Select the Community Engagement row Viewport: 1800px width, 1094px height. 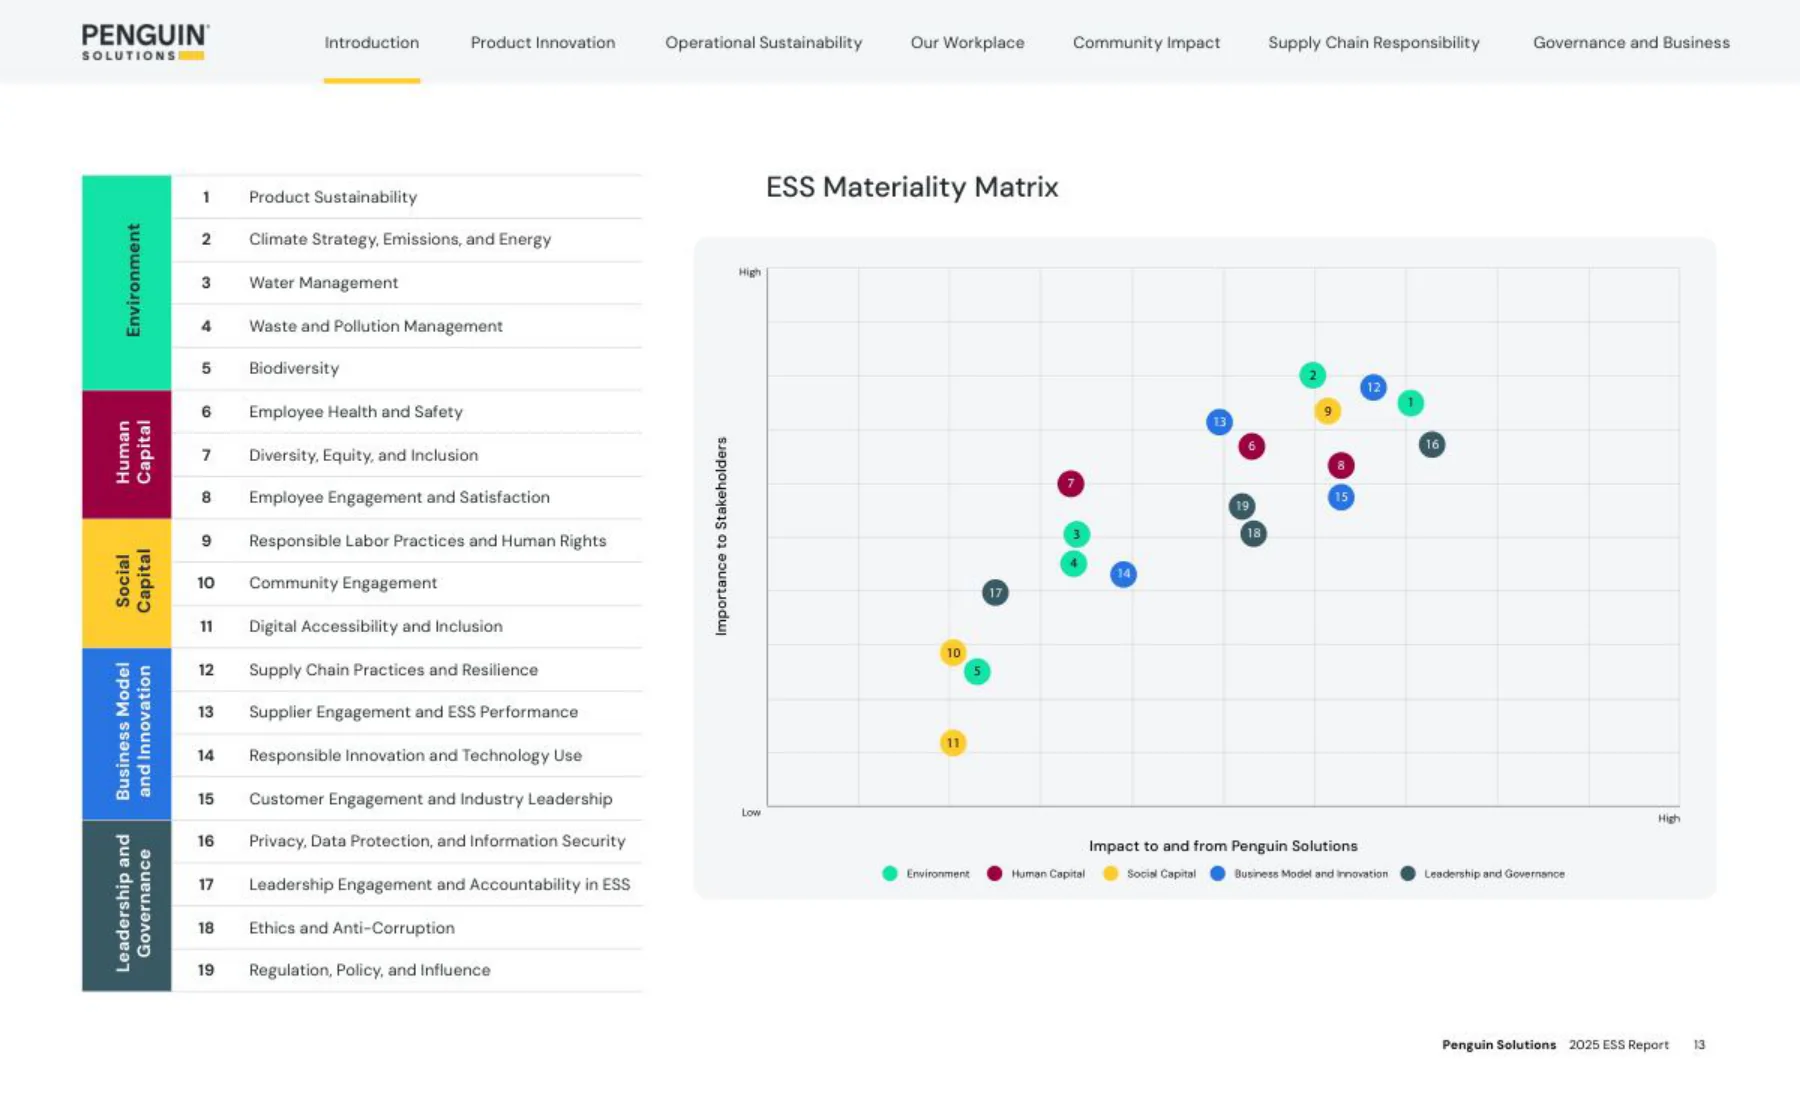pyautogui.click(x=407, y=584)
